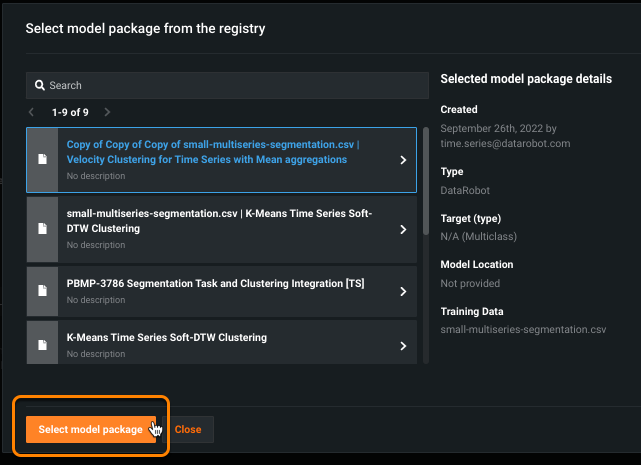Expand small-multiseries-segmentation K-Means package chevron

[x=403, y=229]
